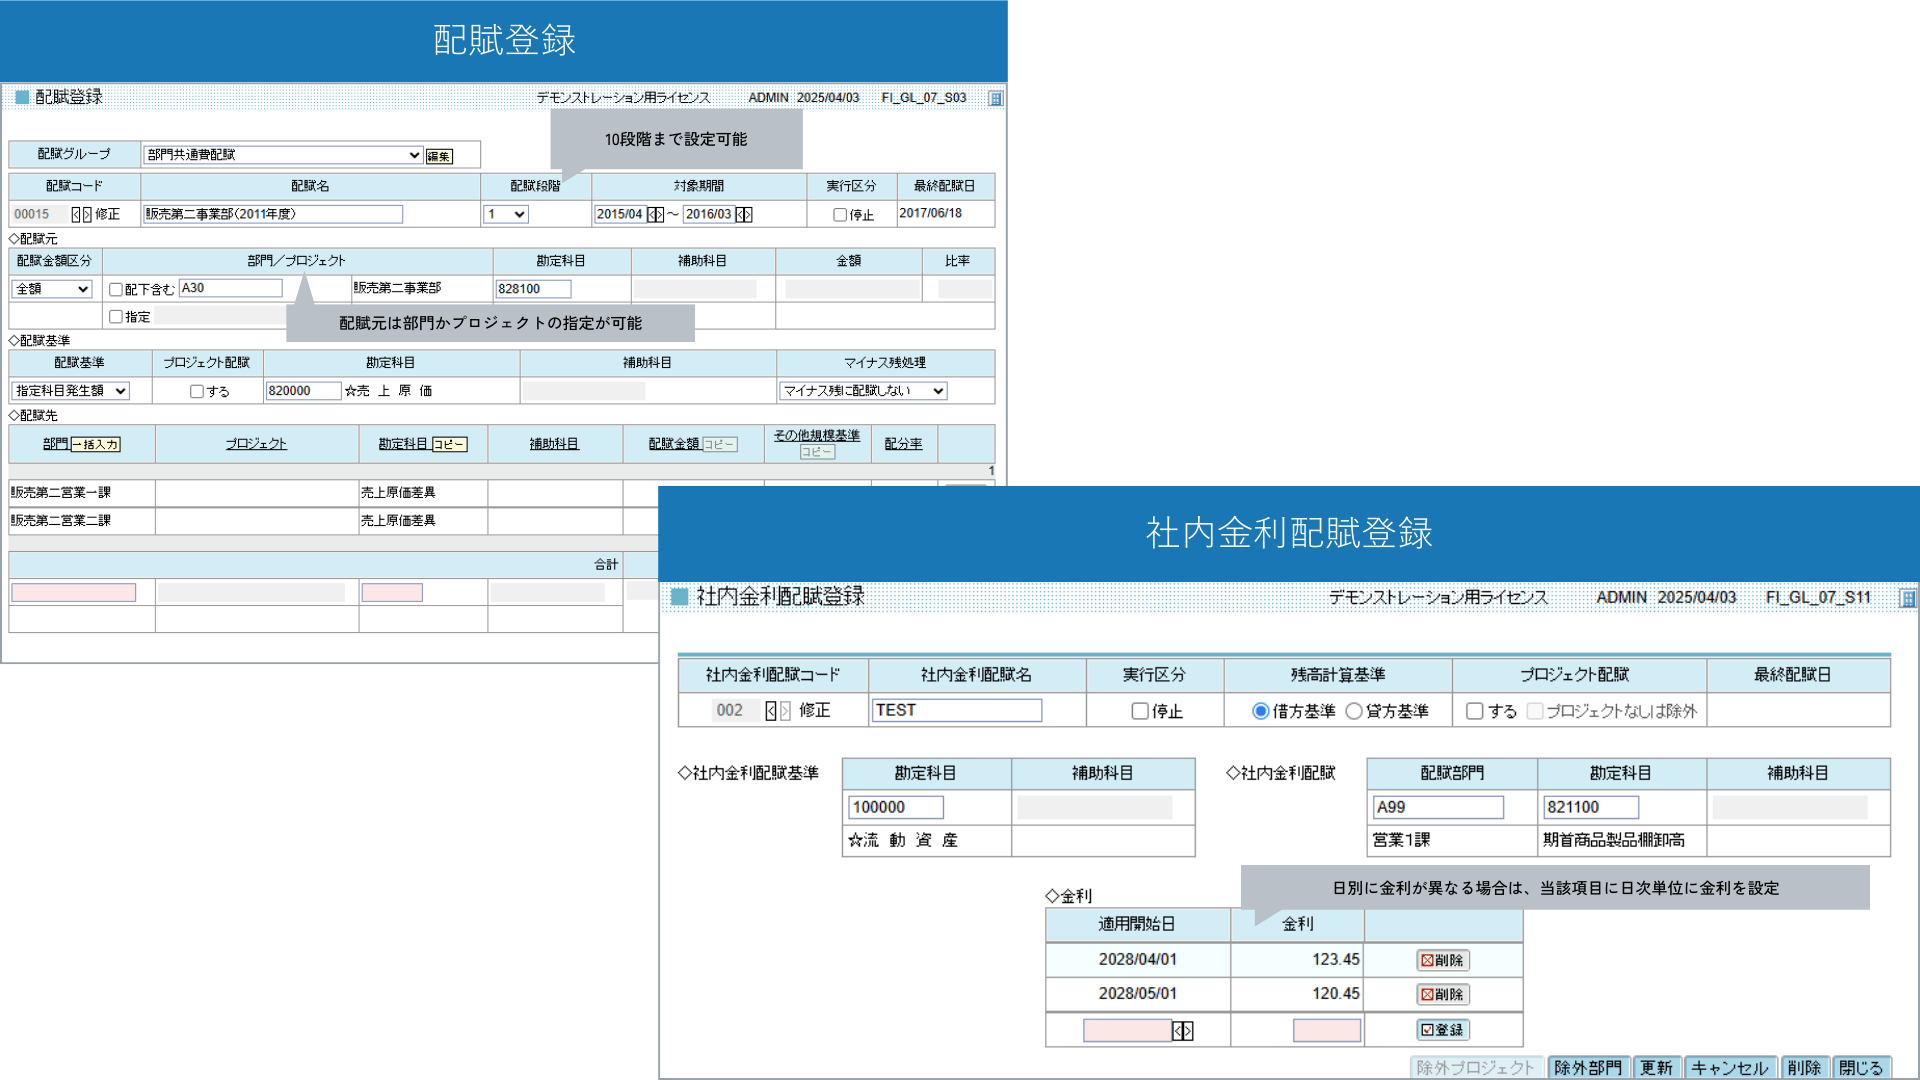Click the 配分率 column header link

click(x=903, y=444)
